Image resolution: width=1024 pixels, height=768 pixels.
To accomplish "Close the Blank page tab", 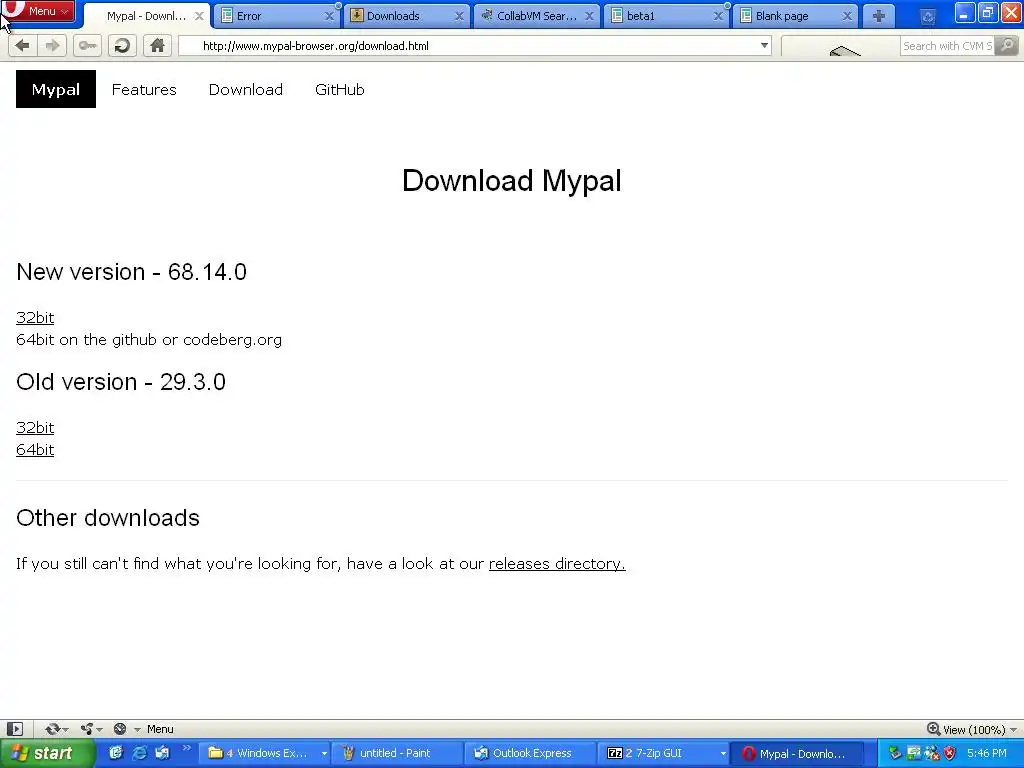I will (847, 16).
